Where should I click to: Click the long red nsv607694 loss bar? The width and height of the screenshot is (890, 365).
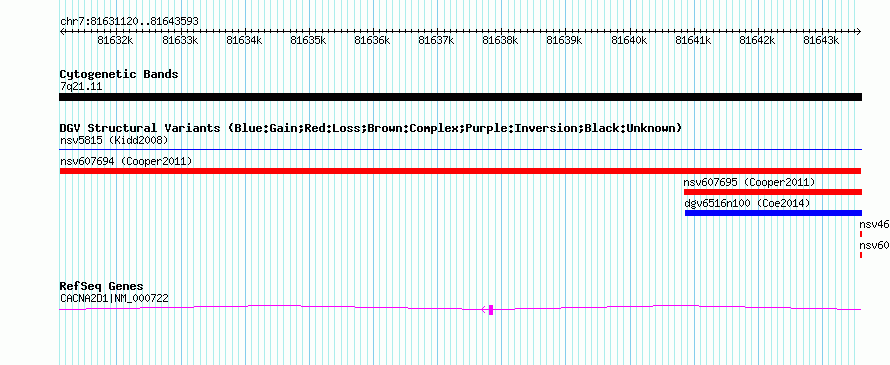pyautogui.click(x=460, y=171)
